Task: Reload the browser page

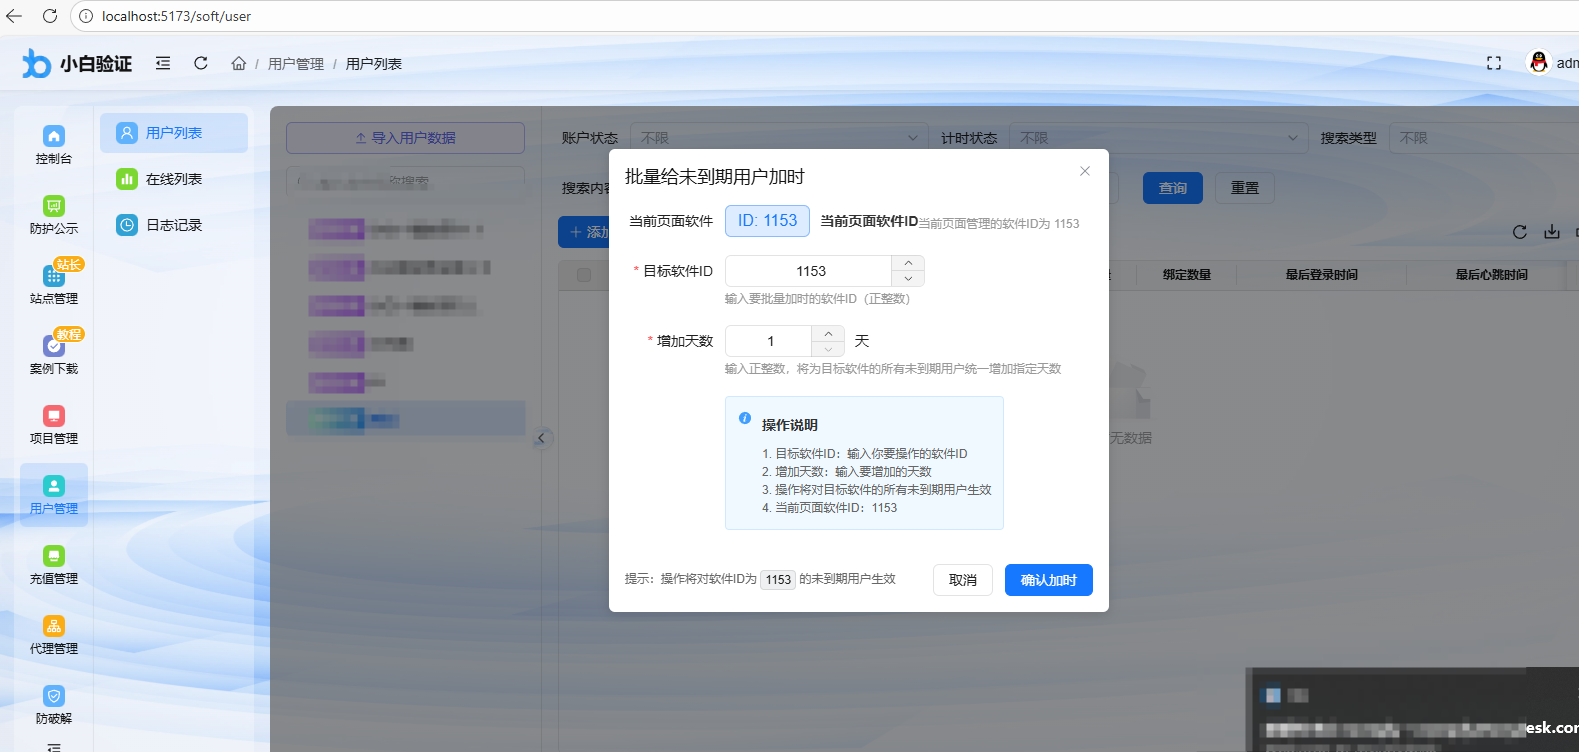Action: pyautogui.click(x=50, y=16)
